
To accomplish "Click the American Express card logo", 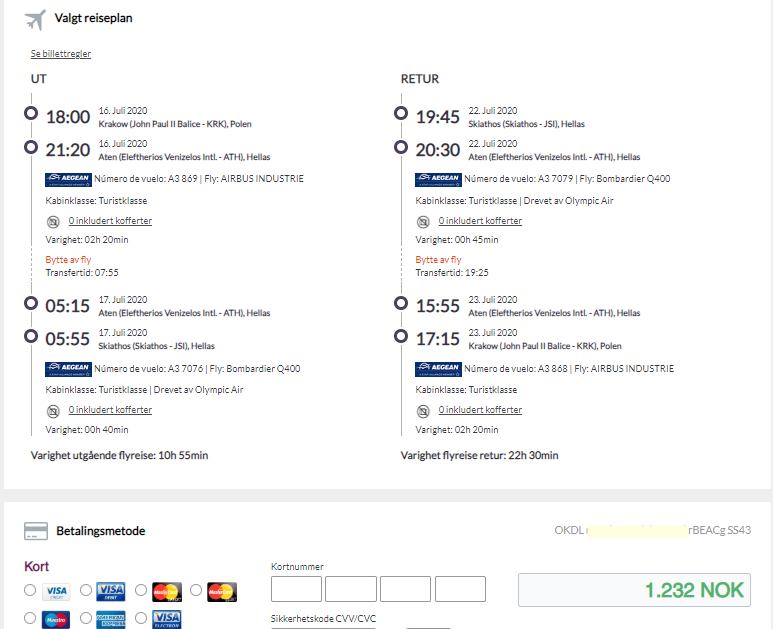I will coord(111,620).
